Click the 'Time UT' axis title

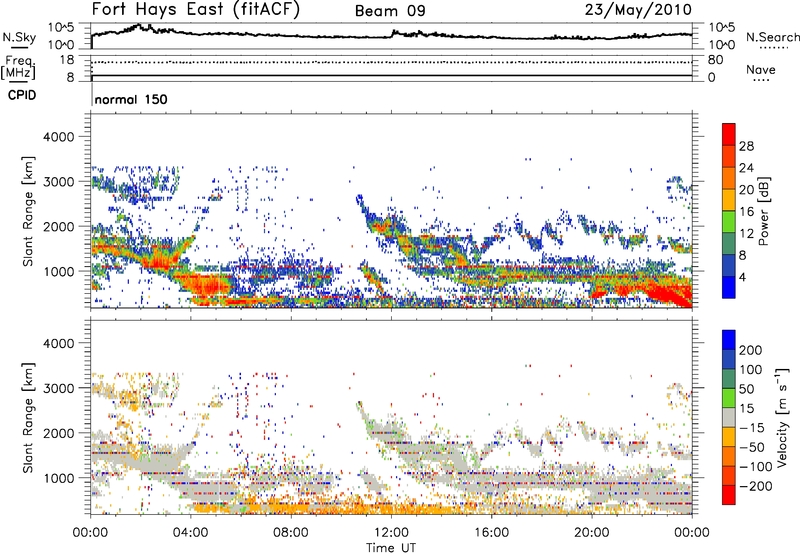[391, 548]
